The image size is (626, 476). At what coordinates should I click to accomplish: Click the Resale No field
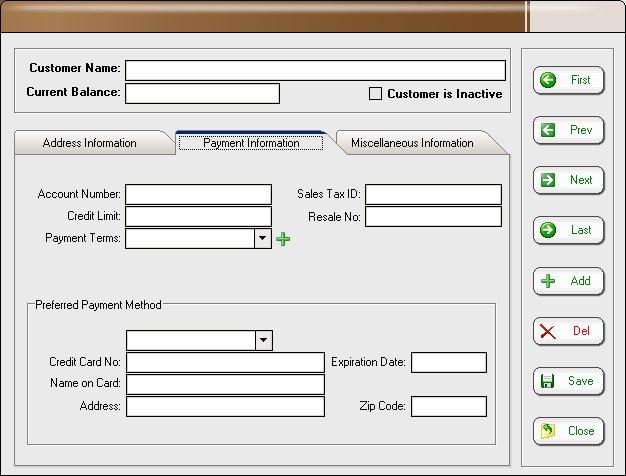(x=434, y=216)
